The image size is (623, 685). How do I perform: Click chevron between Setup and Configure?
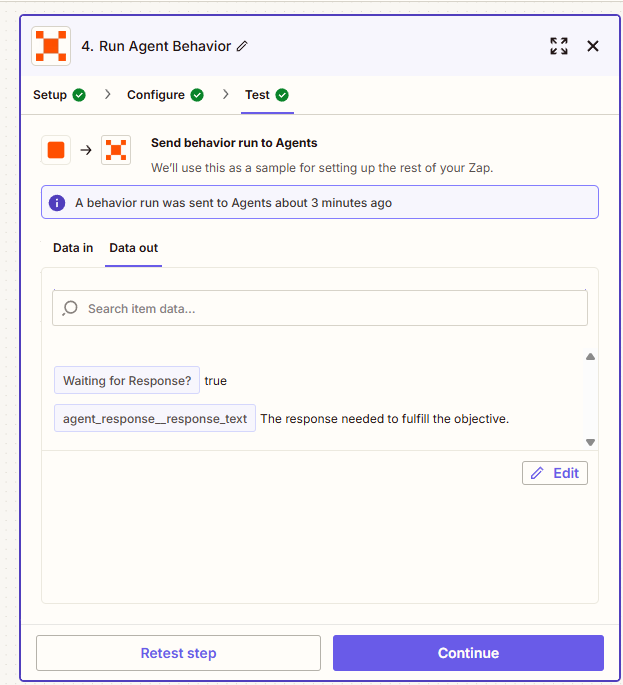(x=107, y=94)
